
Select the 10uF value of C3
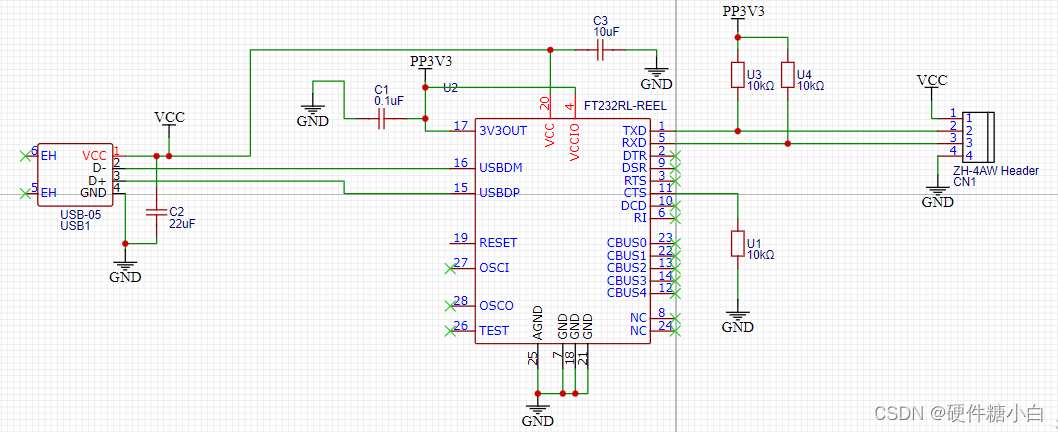[x=607, y=32]
